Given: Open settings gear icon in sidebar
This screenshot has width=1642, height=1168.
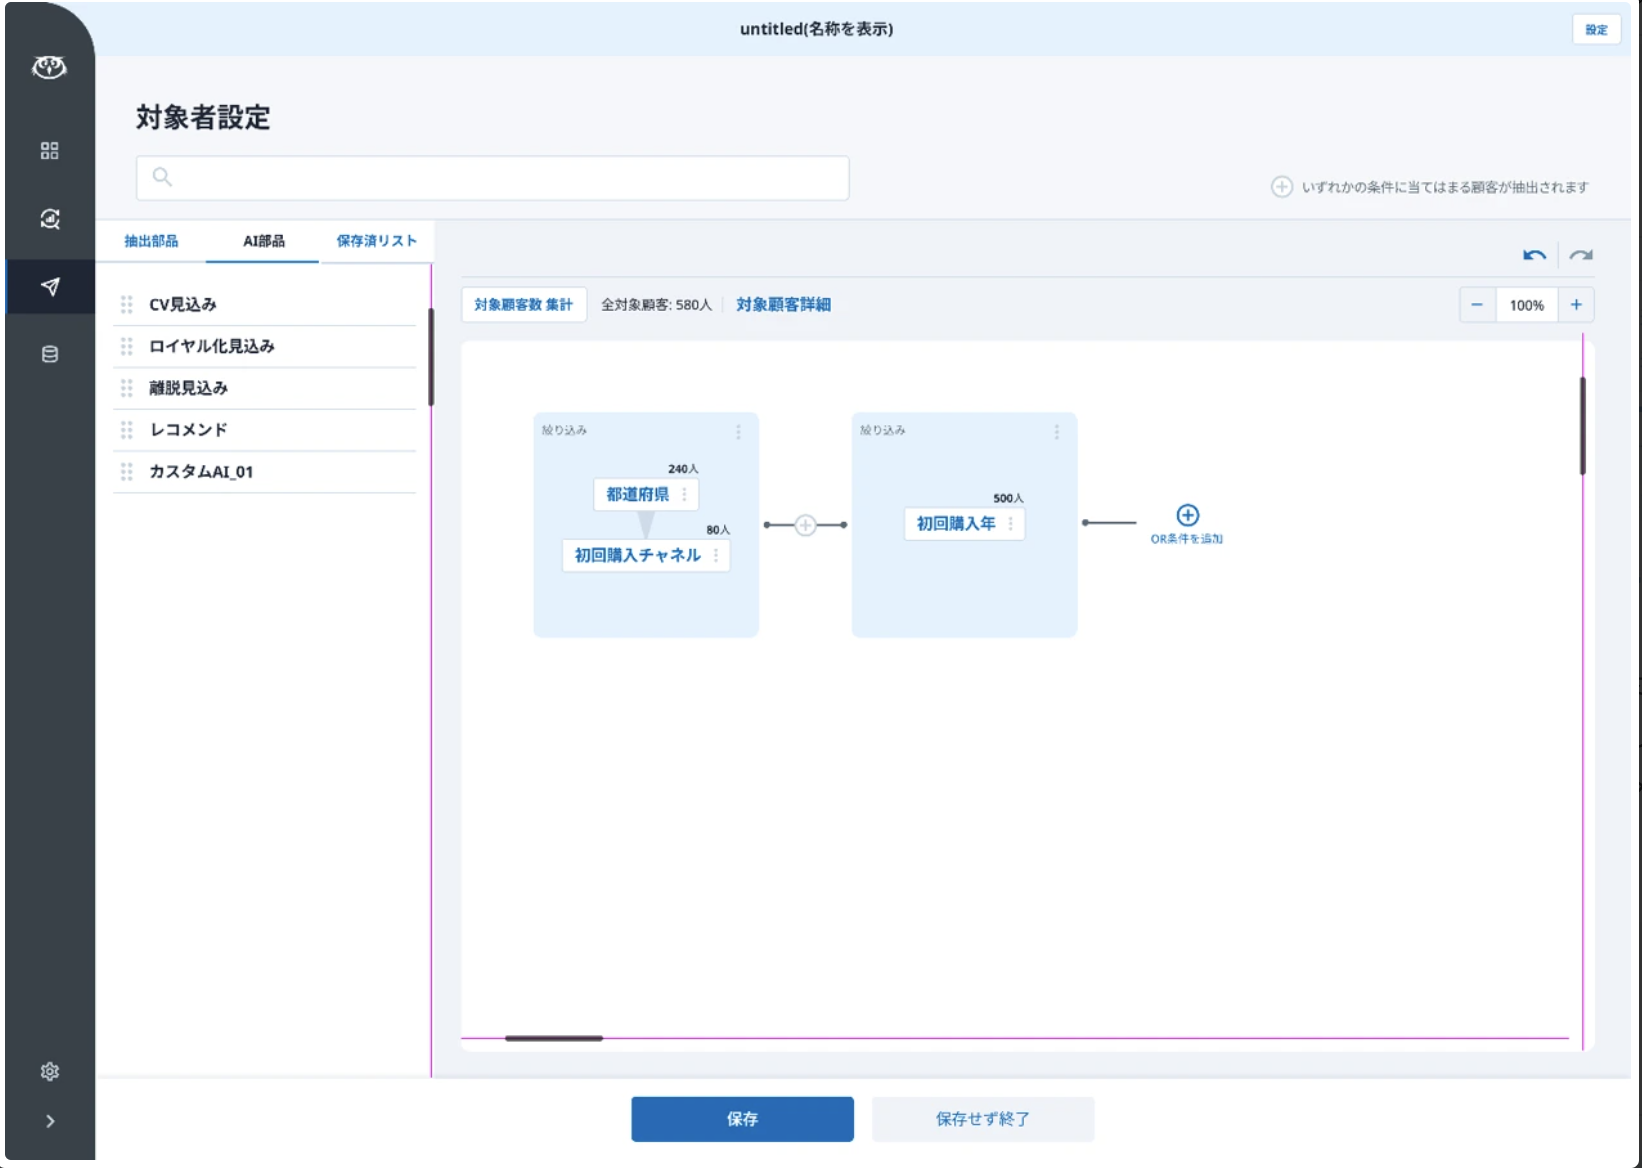Looking at the screenshot, I should (49, 1071).
